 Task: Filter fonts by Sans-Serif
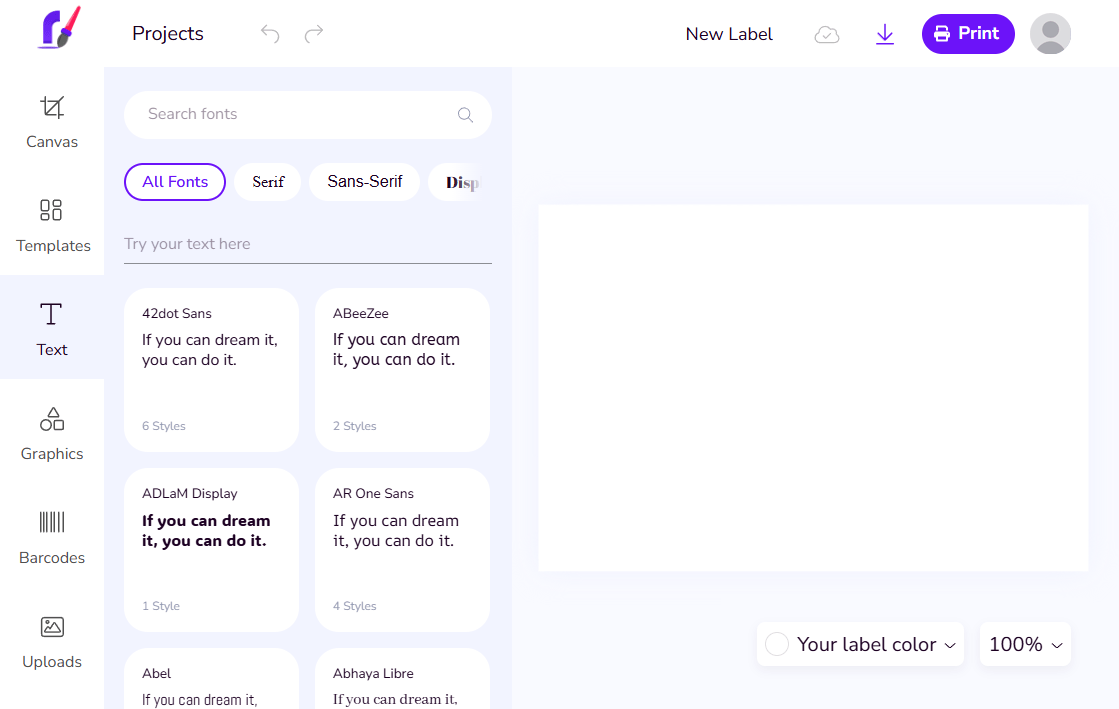(365, 182)
